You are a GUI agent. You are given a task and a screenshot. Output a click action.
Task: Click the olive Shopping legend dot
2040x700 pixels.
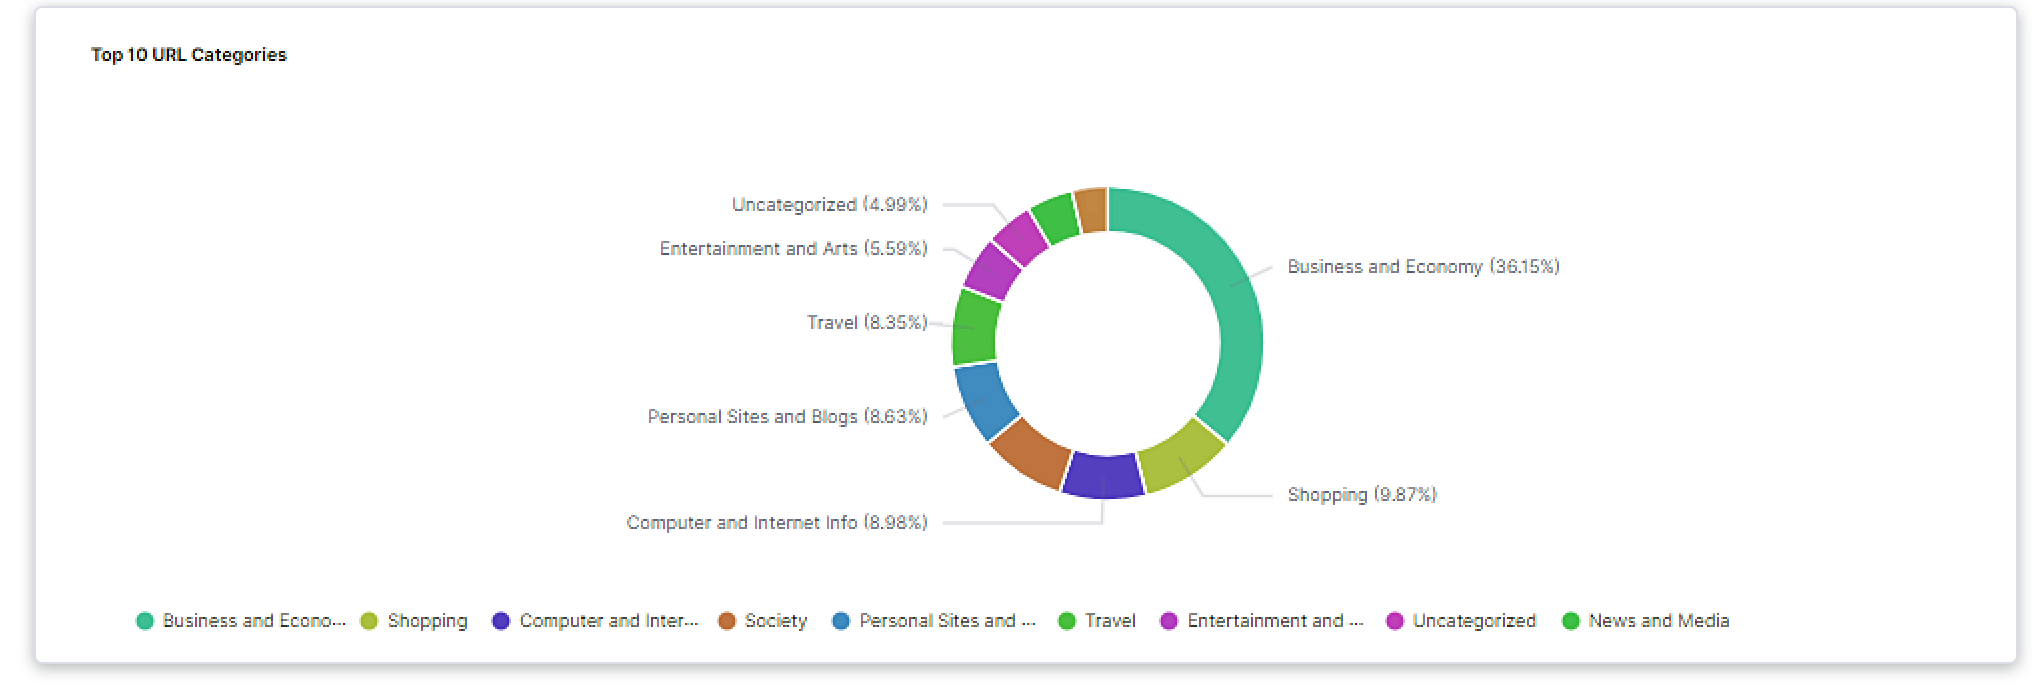[369, 621]
